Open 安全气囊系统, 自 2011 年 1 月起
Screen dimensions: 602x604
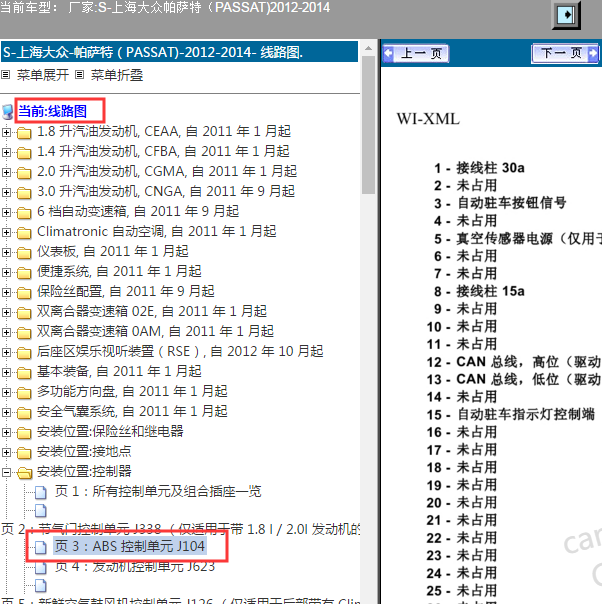point(132,411)
